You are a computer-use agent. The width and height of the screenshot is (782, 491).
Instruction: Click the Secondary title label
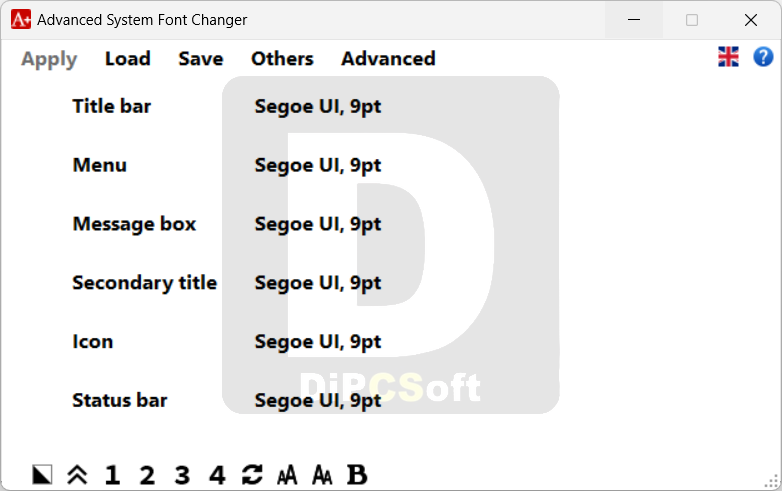coord(145,283)
